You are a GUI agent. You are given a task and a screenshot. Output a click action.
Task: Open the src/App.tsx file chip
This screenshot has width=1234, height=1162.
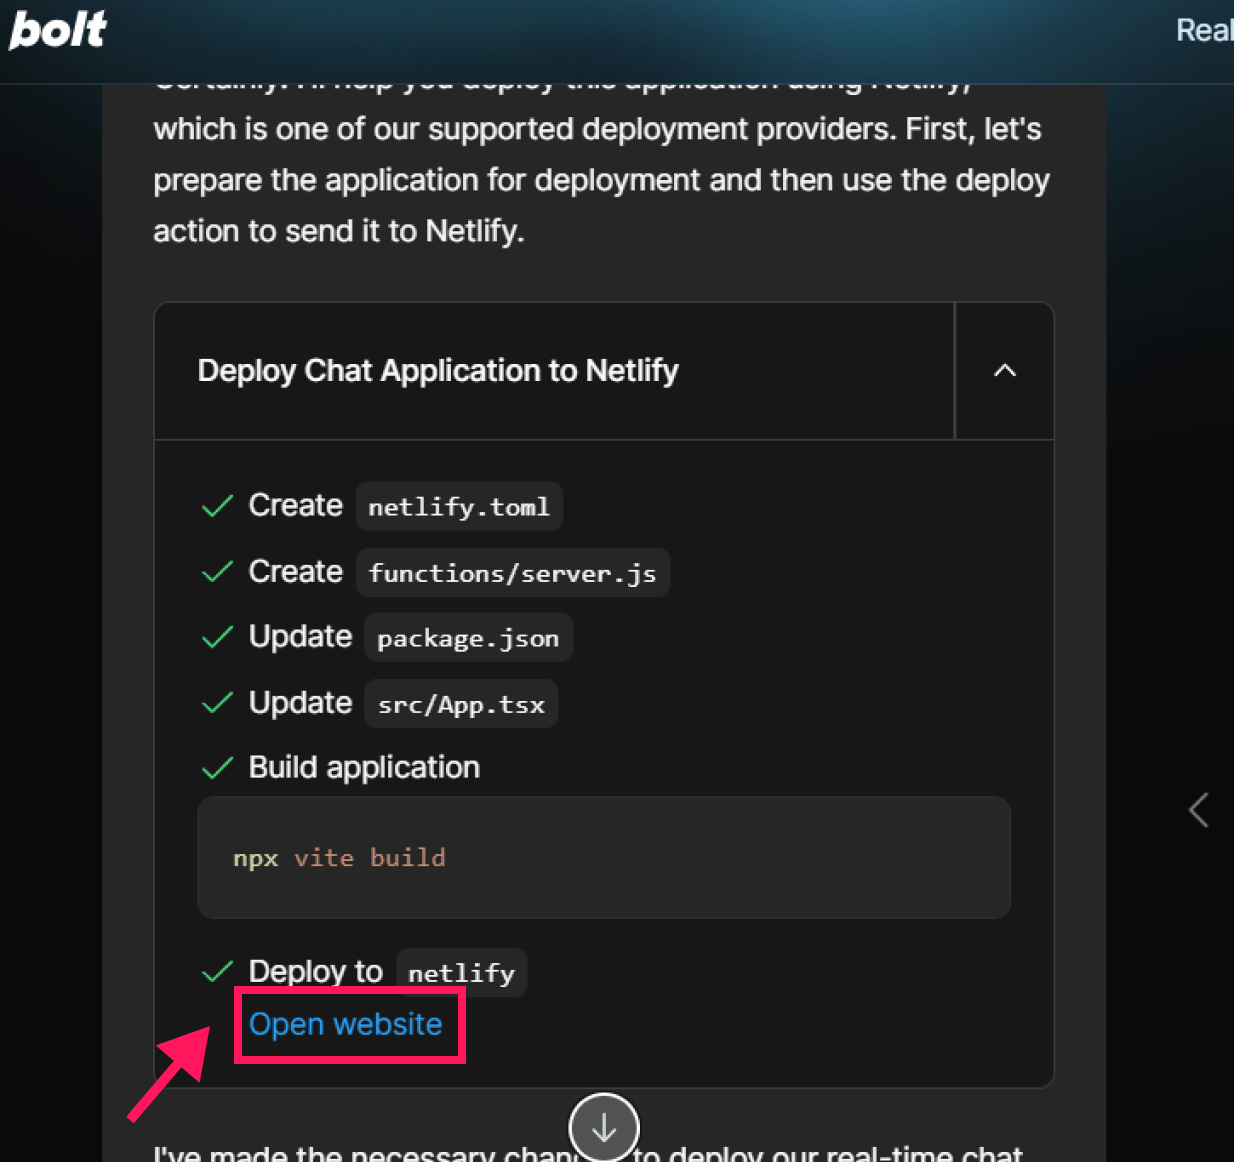(460, 705)
